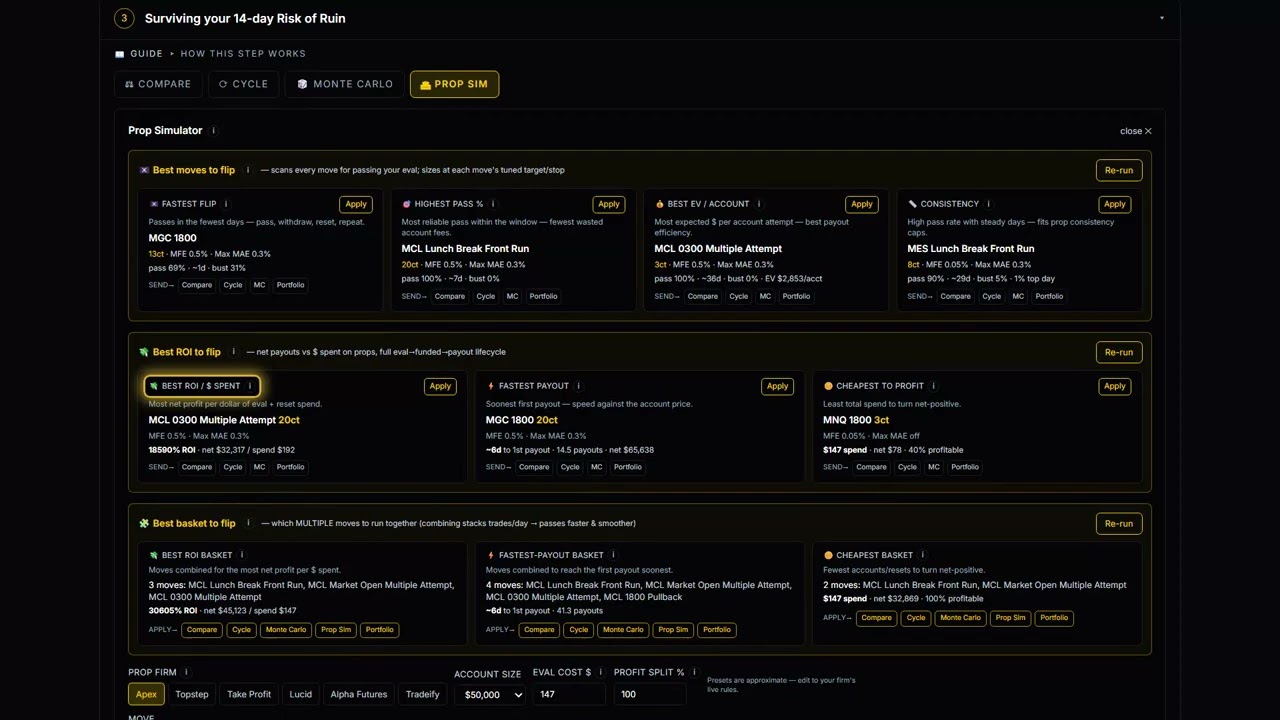1280x720 pixels.
Task: Click the step 3 circle icon
Action: [124, 18]
